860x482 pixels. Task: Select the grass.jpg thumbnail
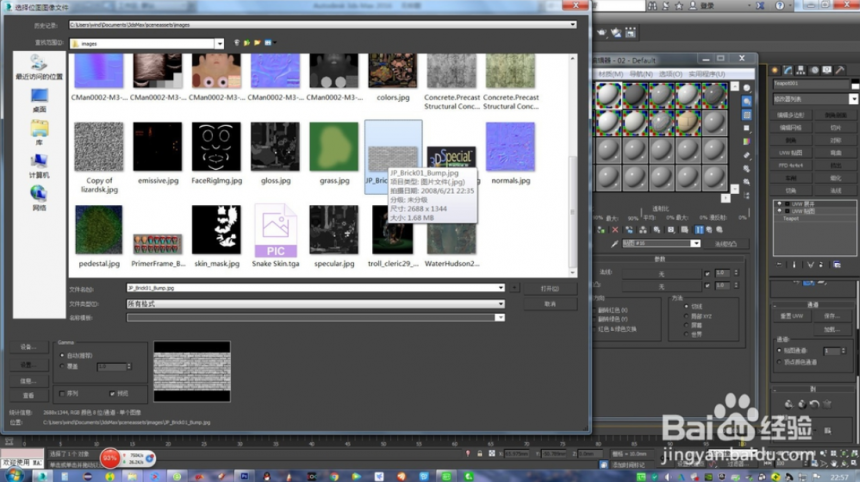[334, 147]
